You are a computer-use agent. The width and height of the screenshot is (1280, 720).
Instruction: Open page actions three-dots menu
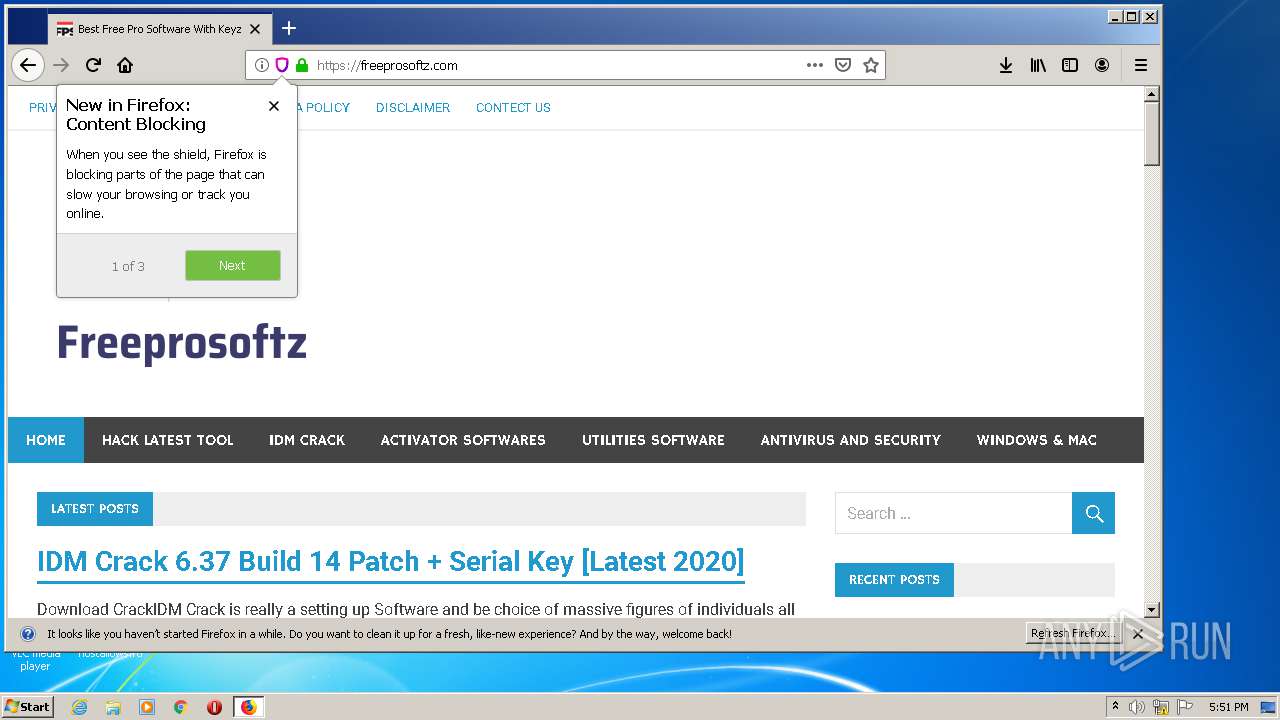[815, 65]
